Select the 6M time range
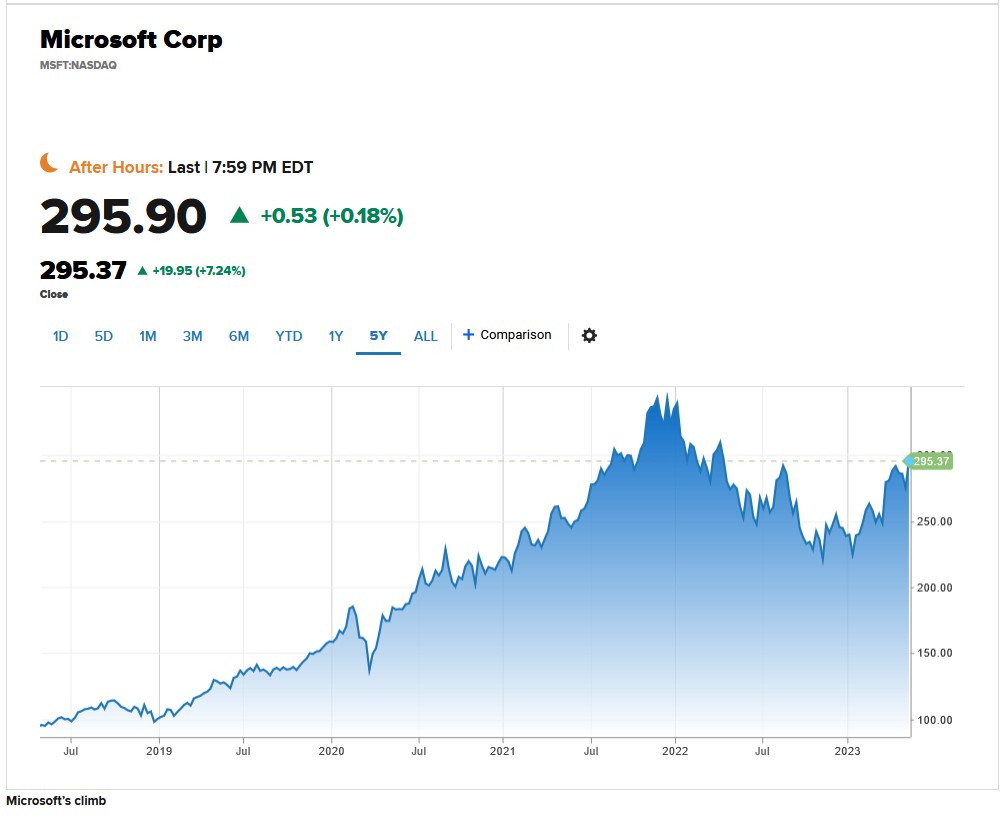The height and width of the screenshot is (815, 1006). (239, 336)
